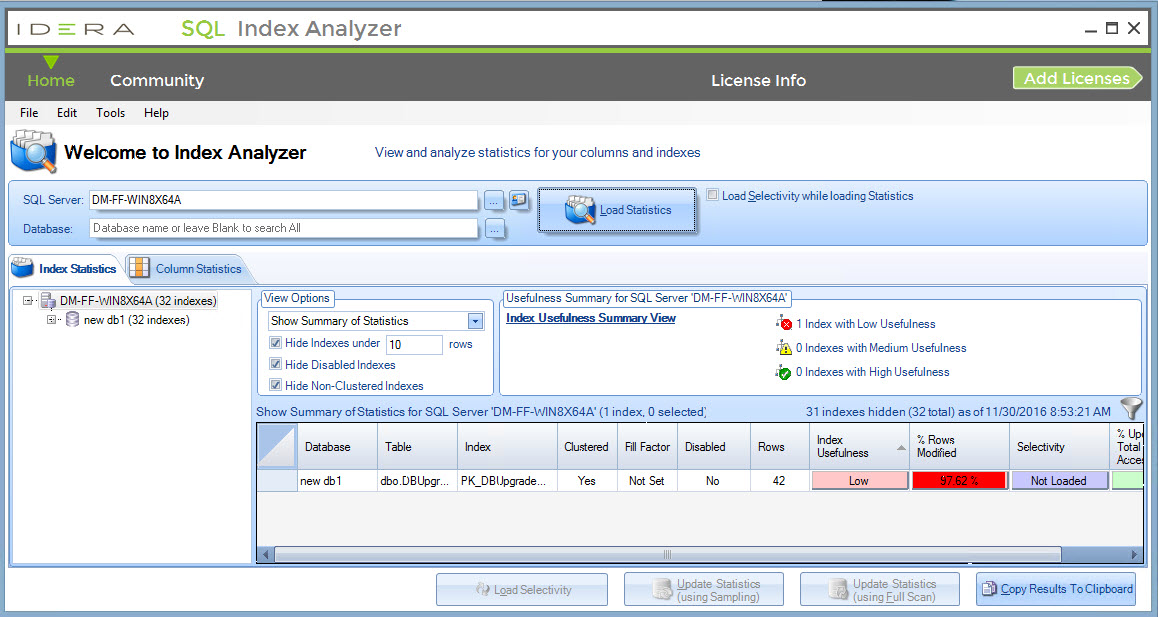Click the red 97.62% Rows Modified cell
Viewport: 1158px width, 617px height.
tap(959, 481)
